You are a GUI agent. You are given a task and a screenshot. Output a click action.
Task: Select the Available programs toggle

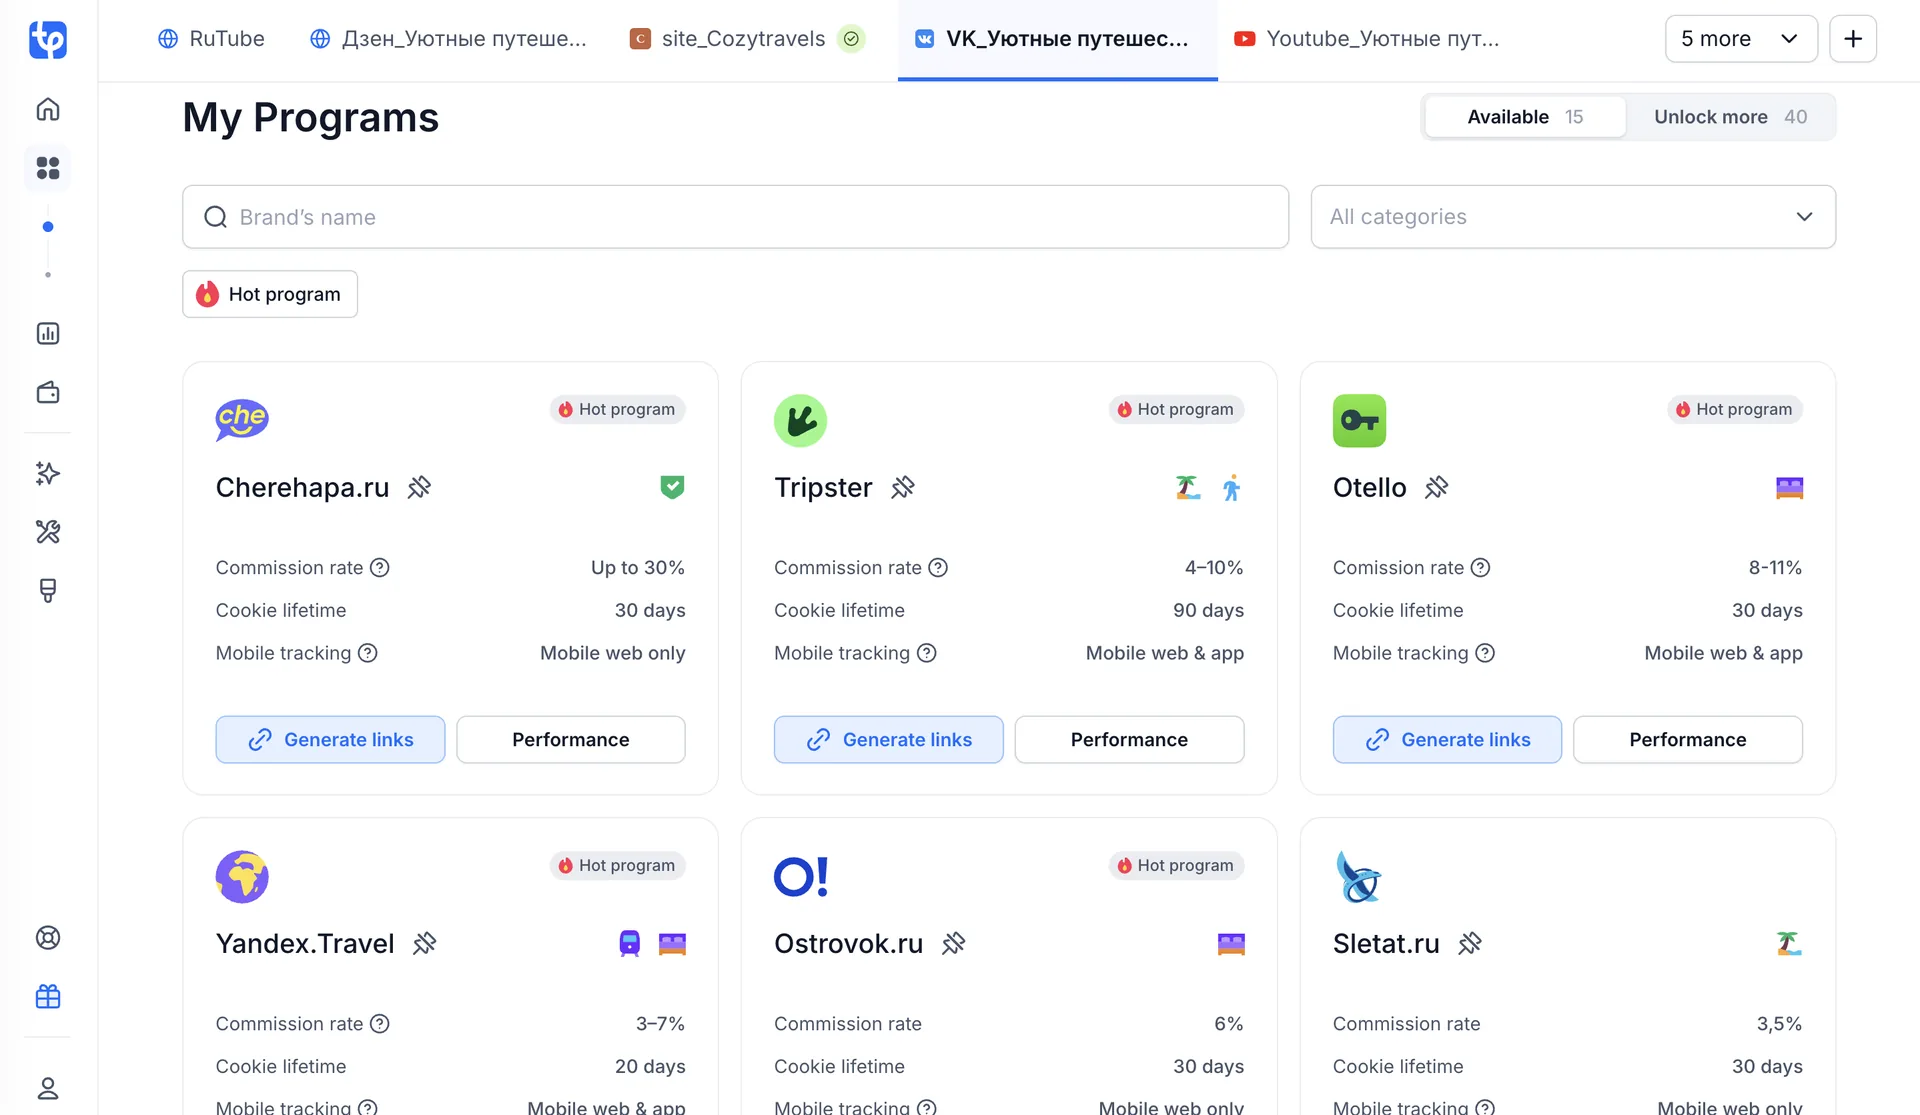pyautogui.click(x=1525, y=117)
